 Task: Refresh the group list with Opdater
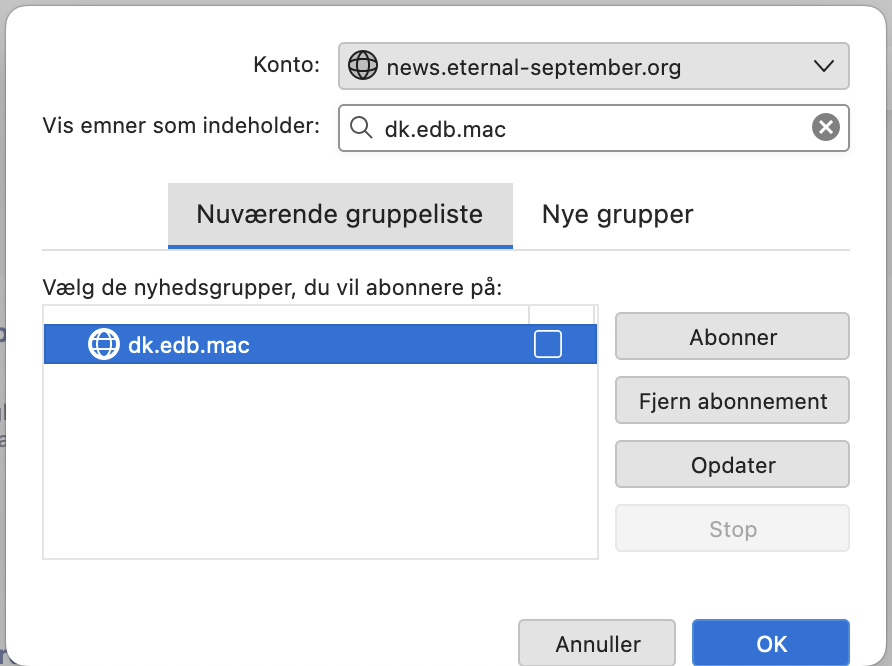732,464
